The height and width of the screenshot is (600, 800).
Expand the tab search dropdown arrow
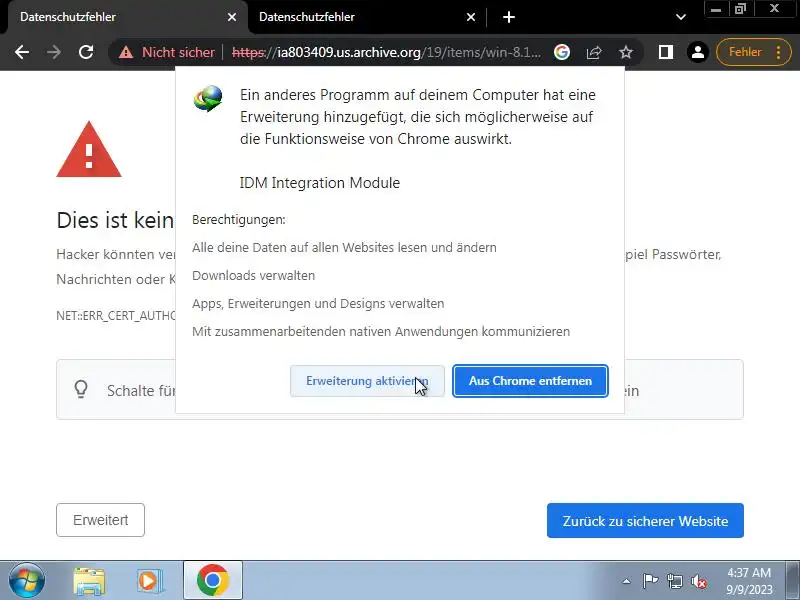(681, 17)
